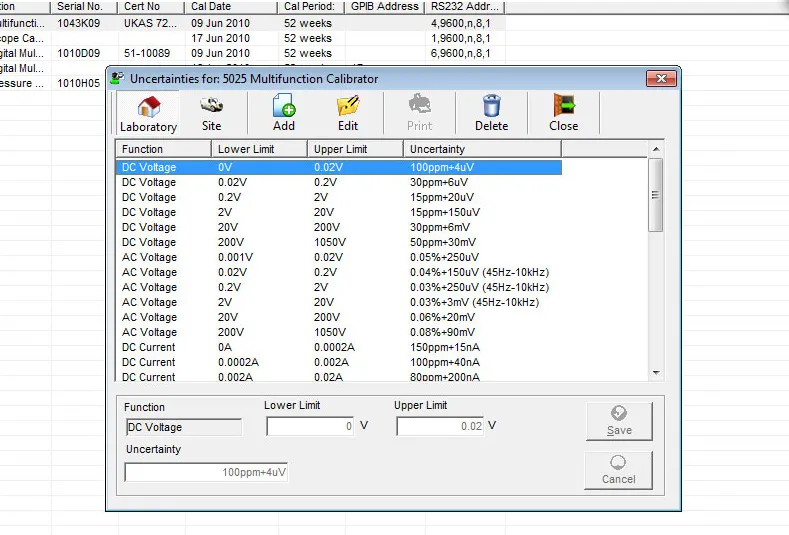Click the Cancel button
This screenshot has width=789, height=535.
tap(618, 470)
